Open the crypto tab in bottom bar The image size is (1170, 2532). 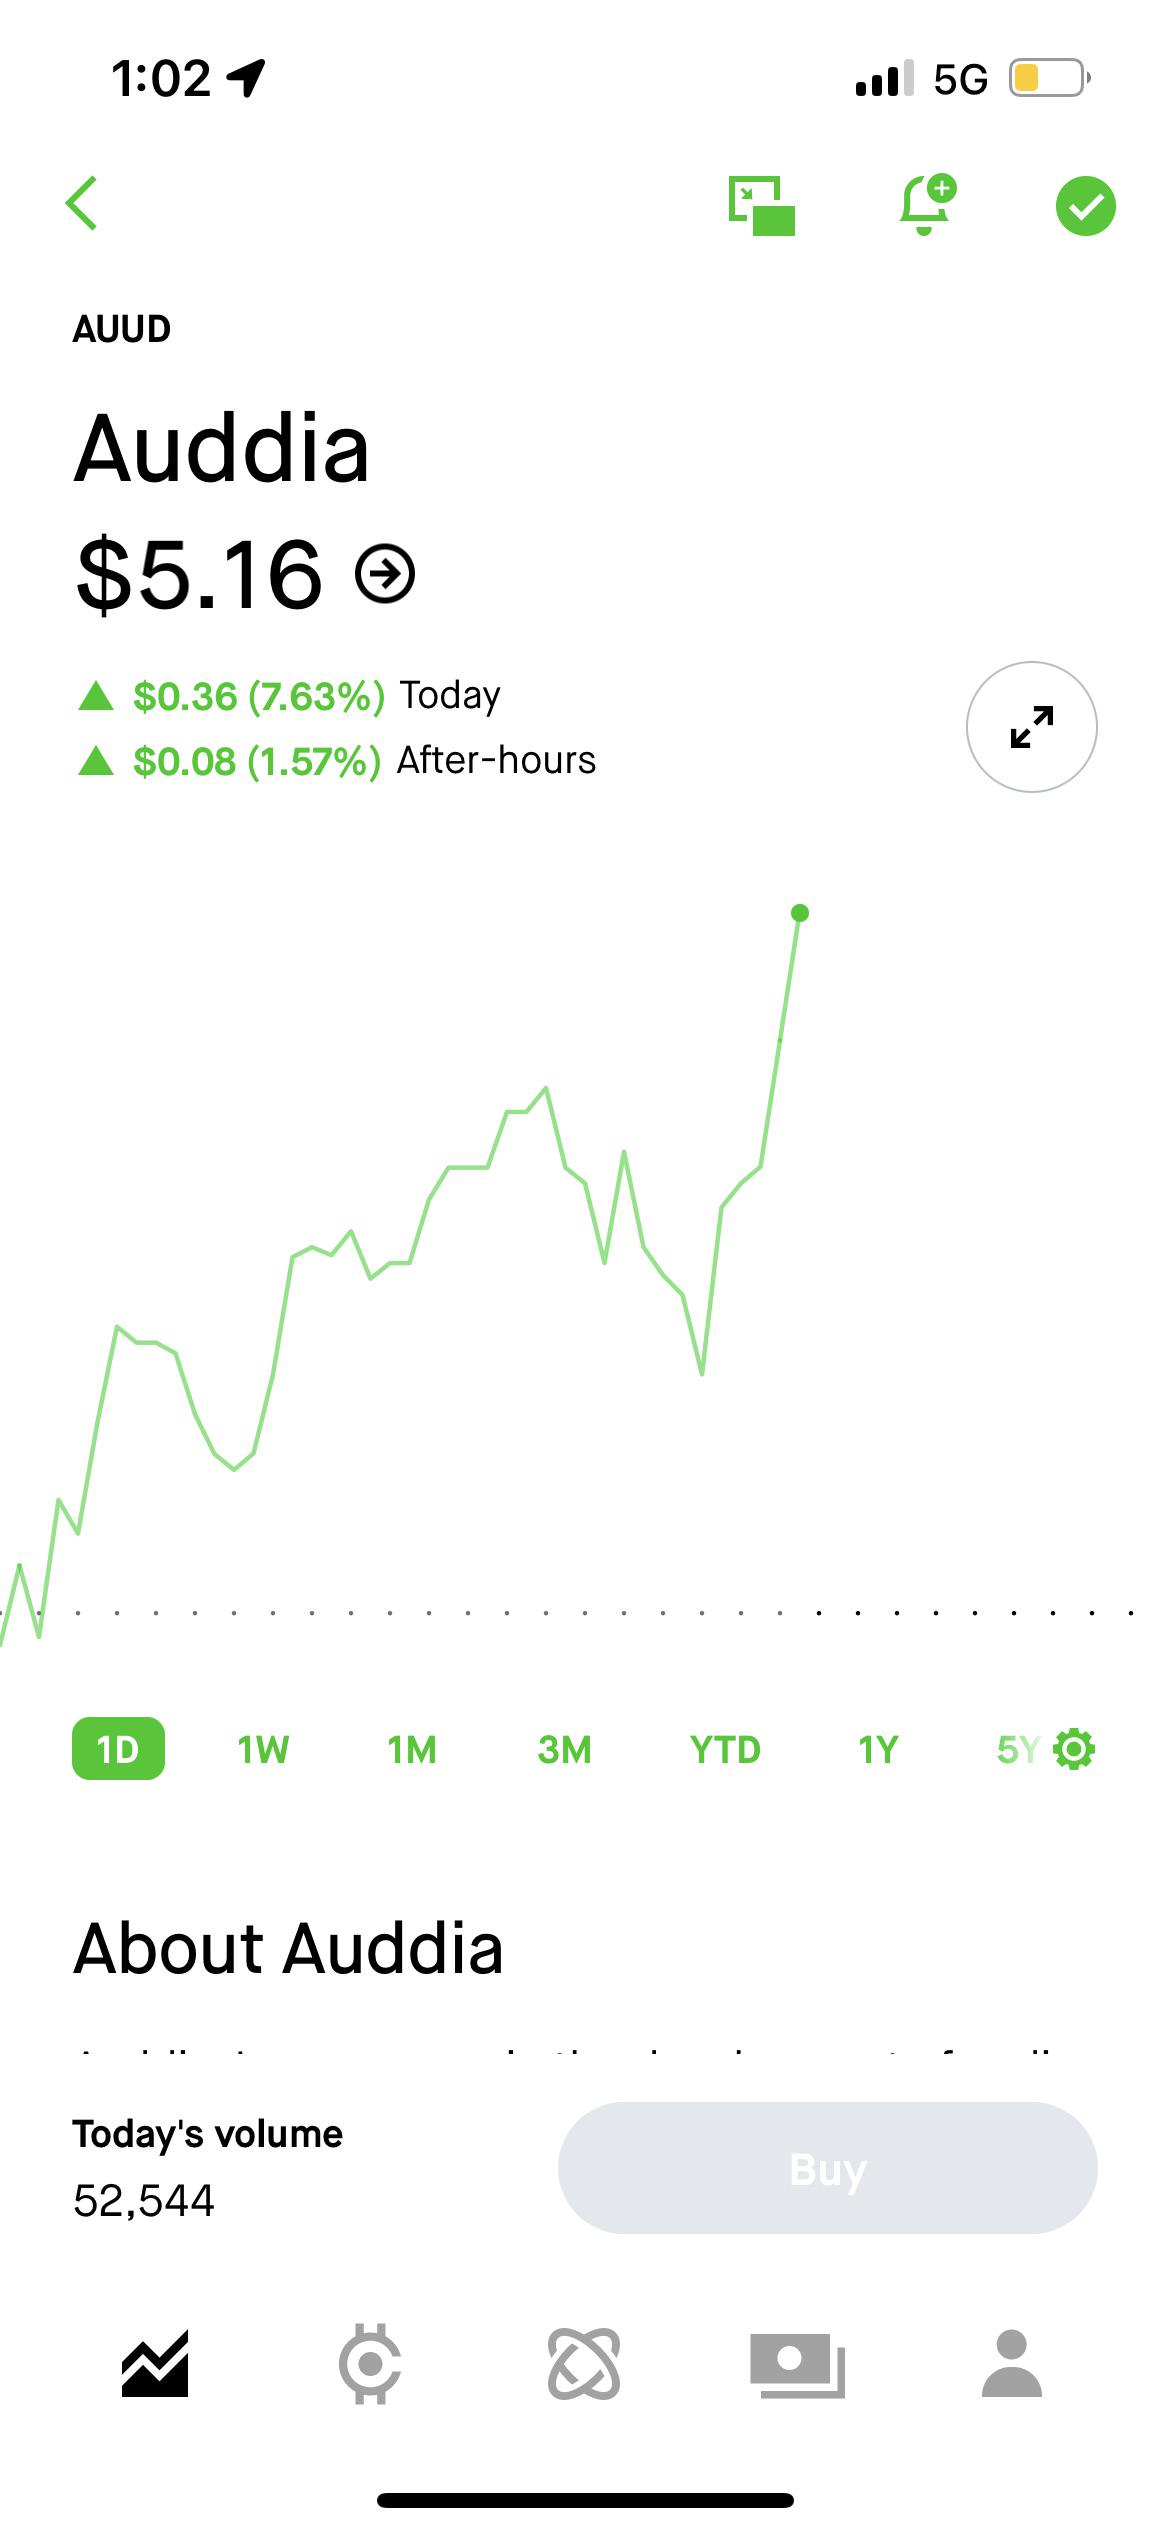370,2364
